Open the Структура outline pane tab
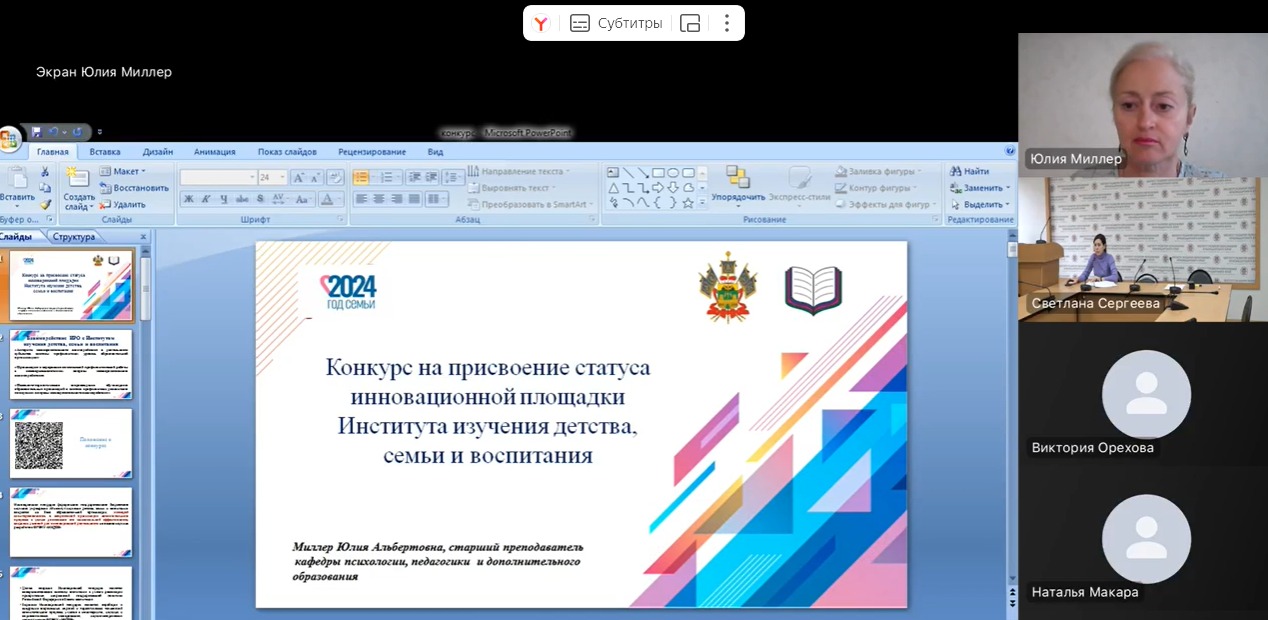Screen dimensions: 1268x620 click(74, 237)
